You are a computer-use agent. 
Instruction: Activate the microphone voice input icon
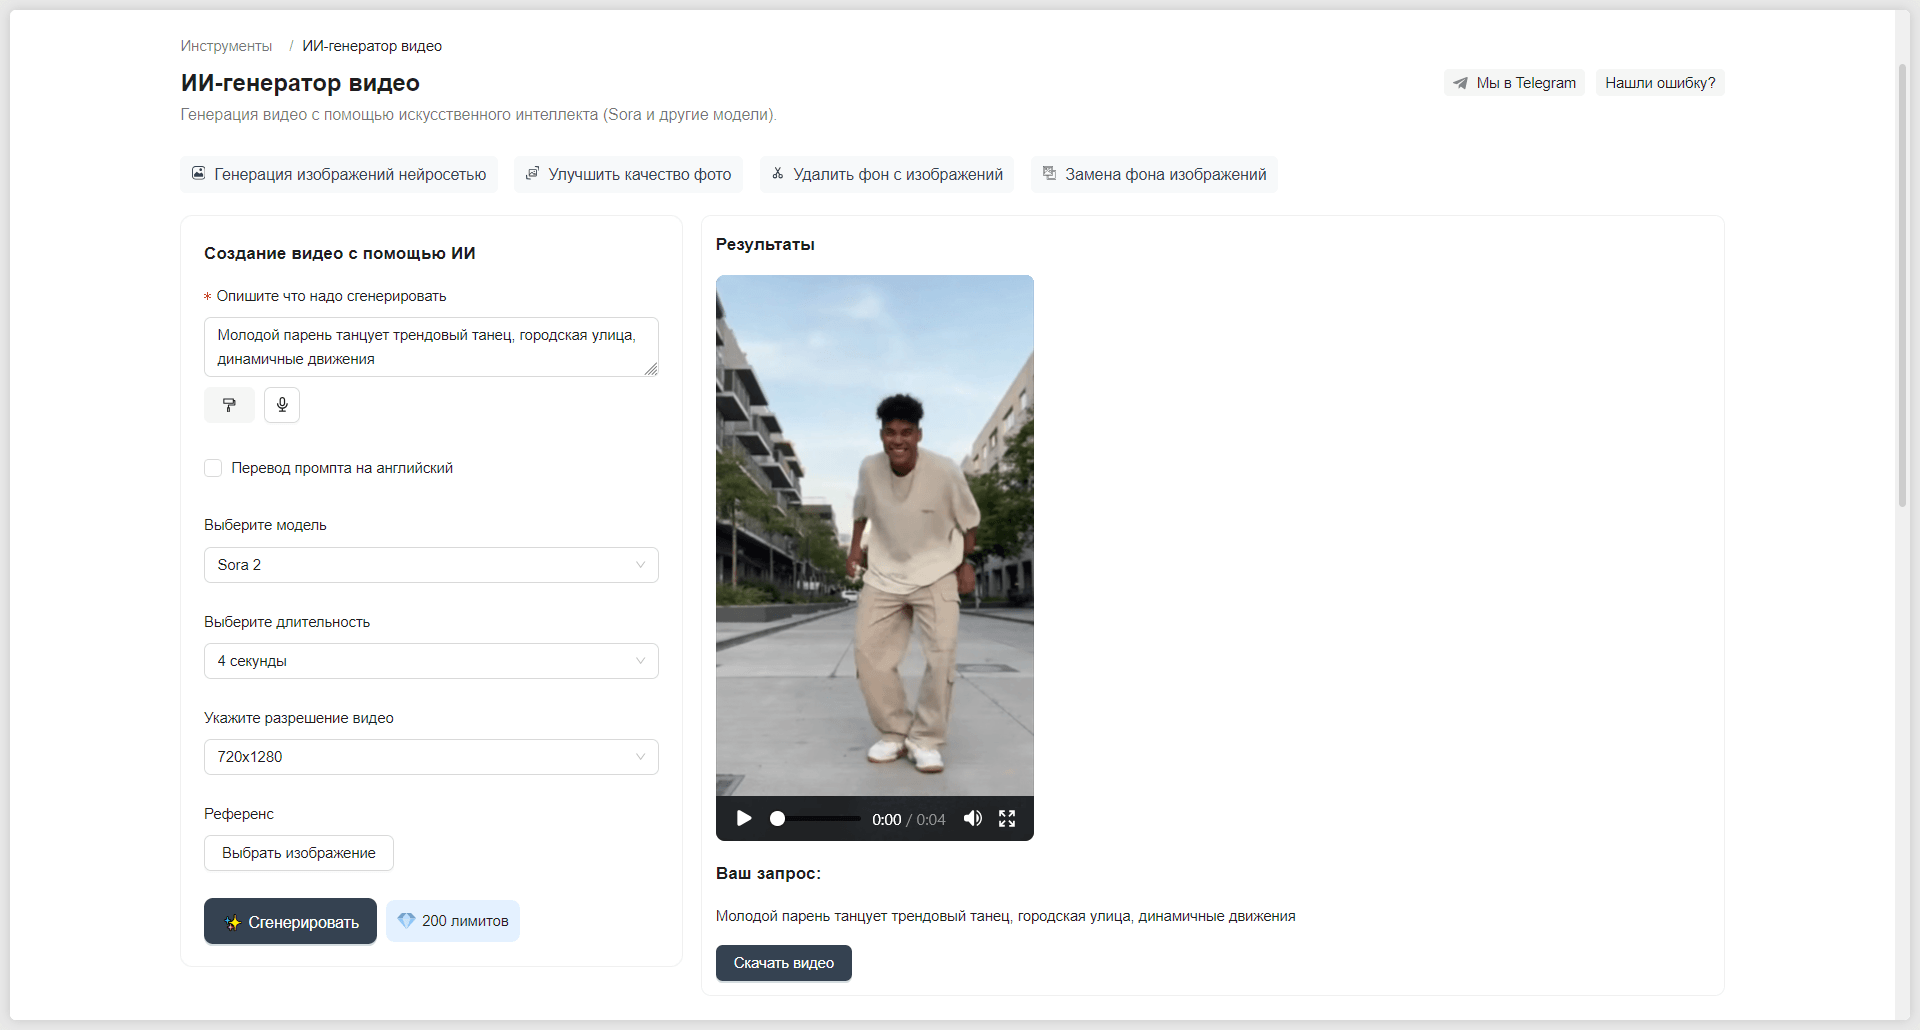point(282,405)
